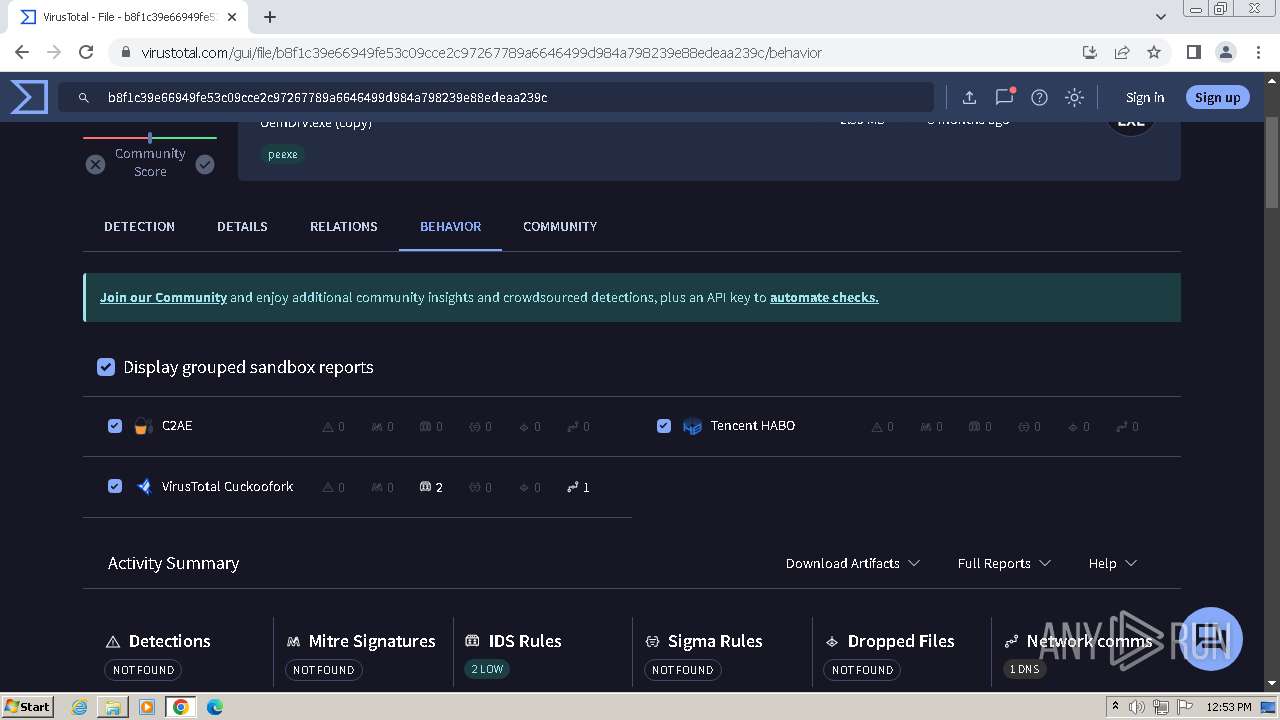Select the BEHAVIOR tab

pos(450,226)
